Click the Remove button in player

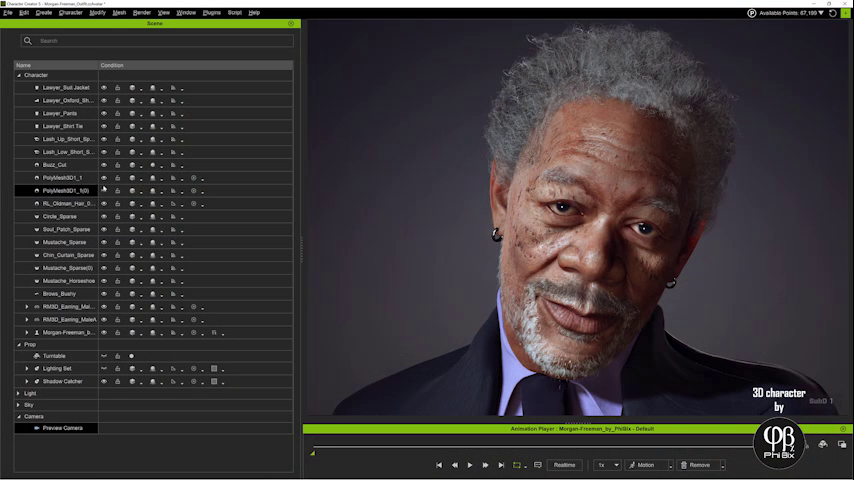tap(699, 465)
